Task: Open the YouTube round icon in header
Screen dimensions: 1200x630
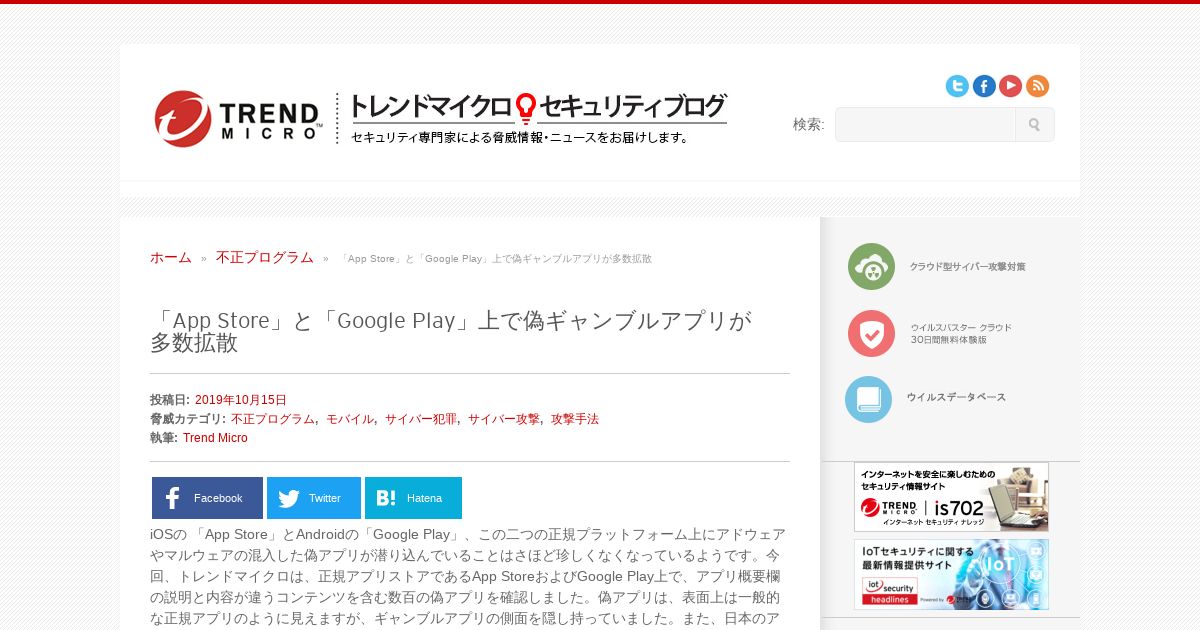Action: (x=1010, y=86)
